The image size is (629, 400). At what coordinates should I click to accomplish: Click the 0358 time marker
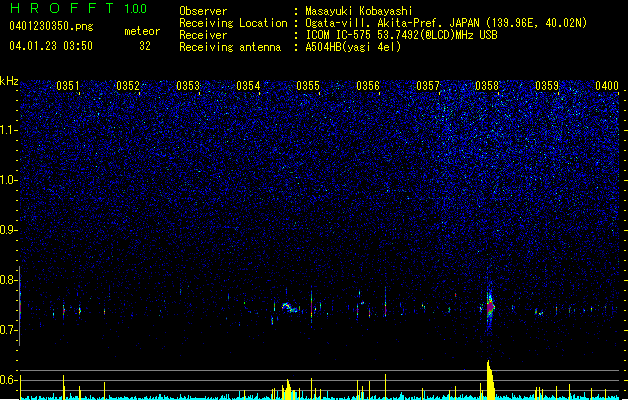pos(487,86)
